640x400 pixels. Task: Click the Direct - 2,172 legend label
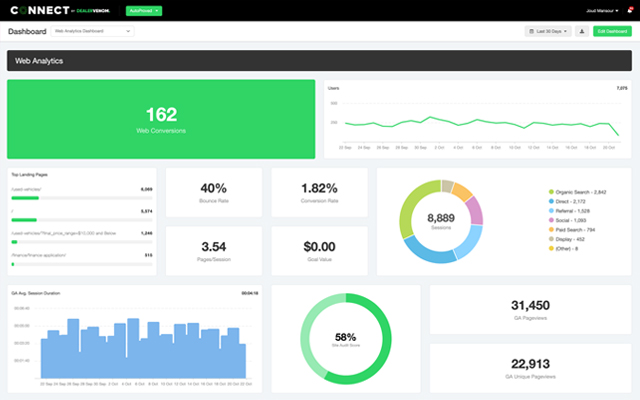point(571,201)
